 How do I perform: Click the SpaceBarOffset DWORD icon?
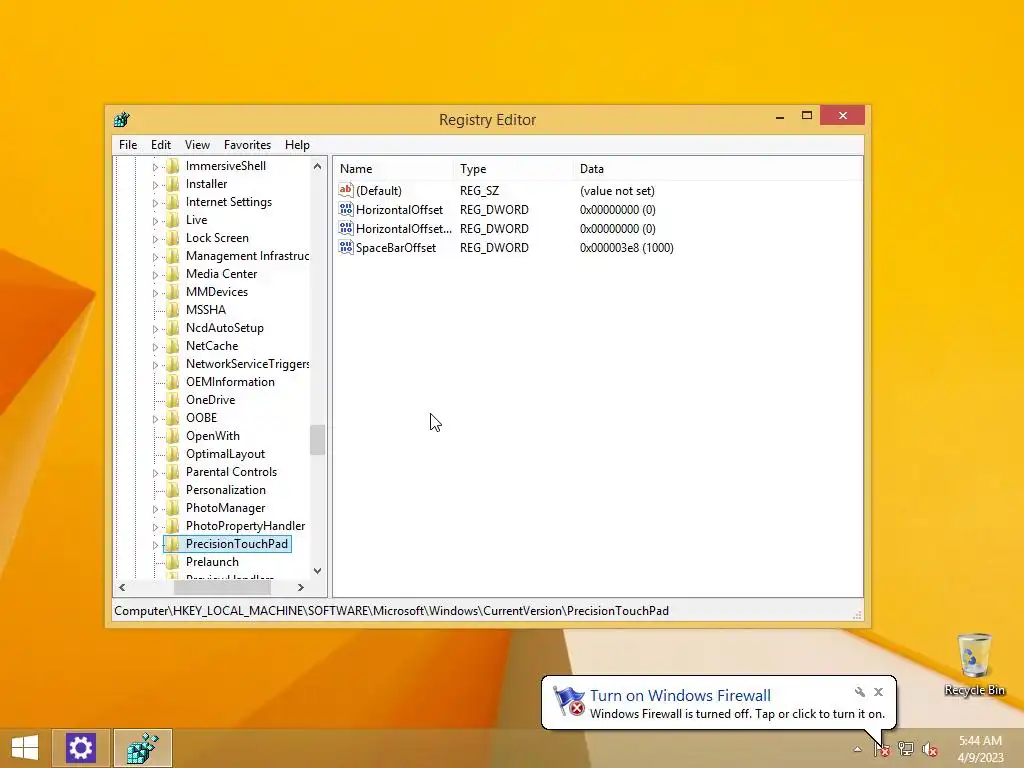pos(345,248)
